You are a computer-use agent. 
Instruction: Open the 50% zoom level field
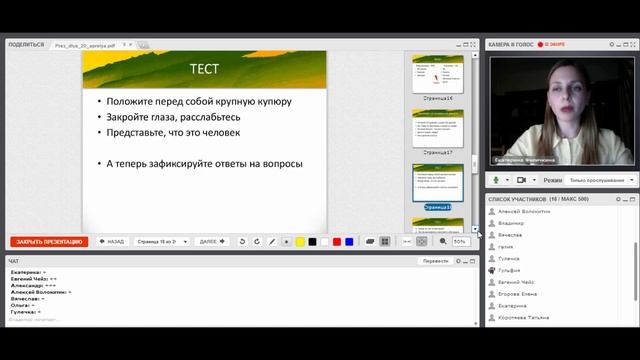(461, 242)
